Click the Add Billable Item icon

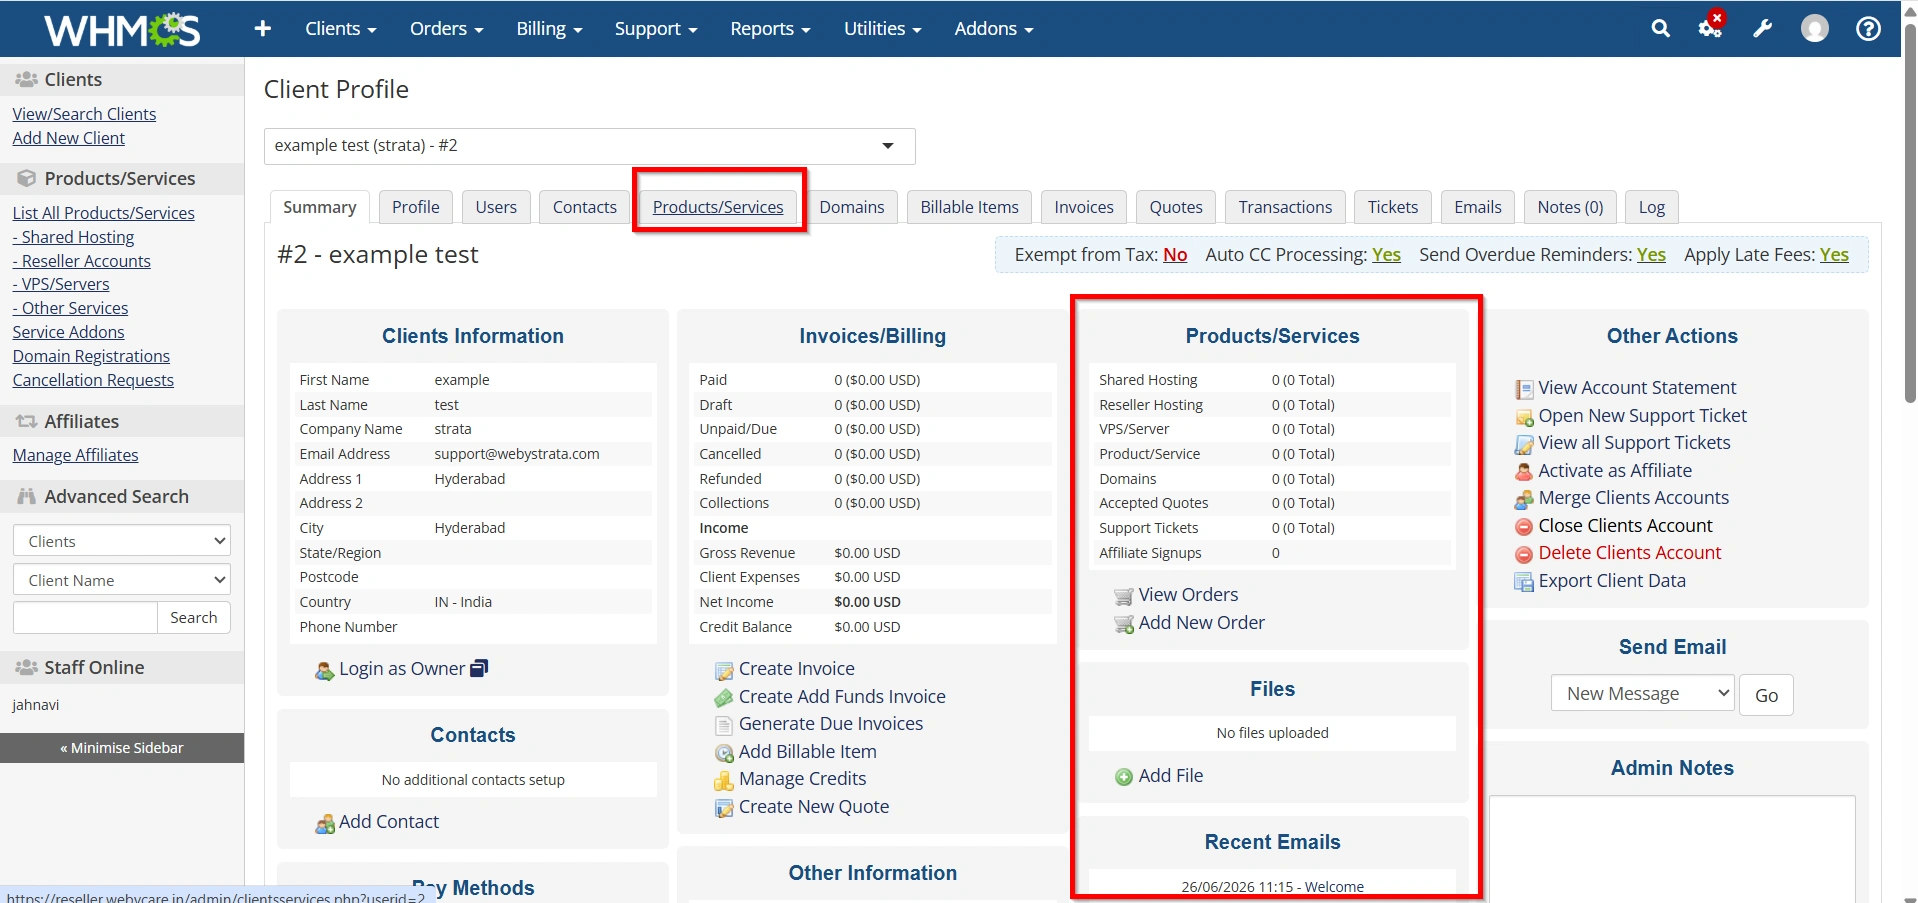tap(724, 753)
